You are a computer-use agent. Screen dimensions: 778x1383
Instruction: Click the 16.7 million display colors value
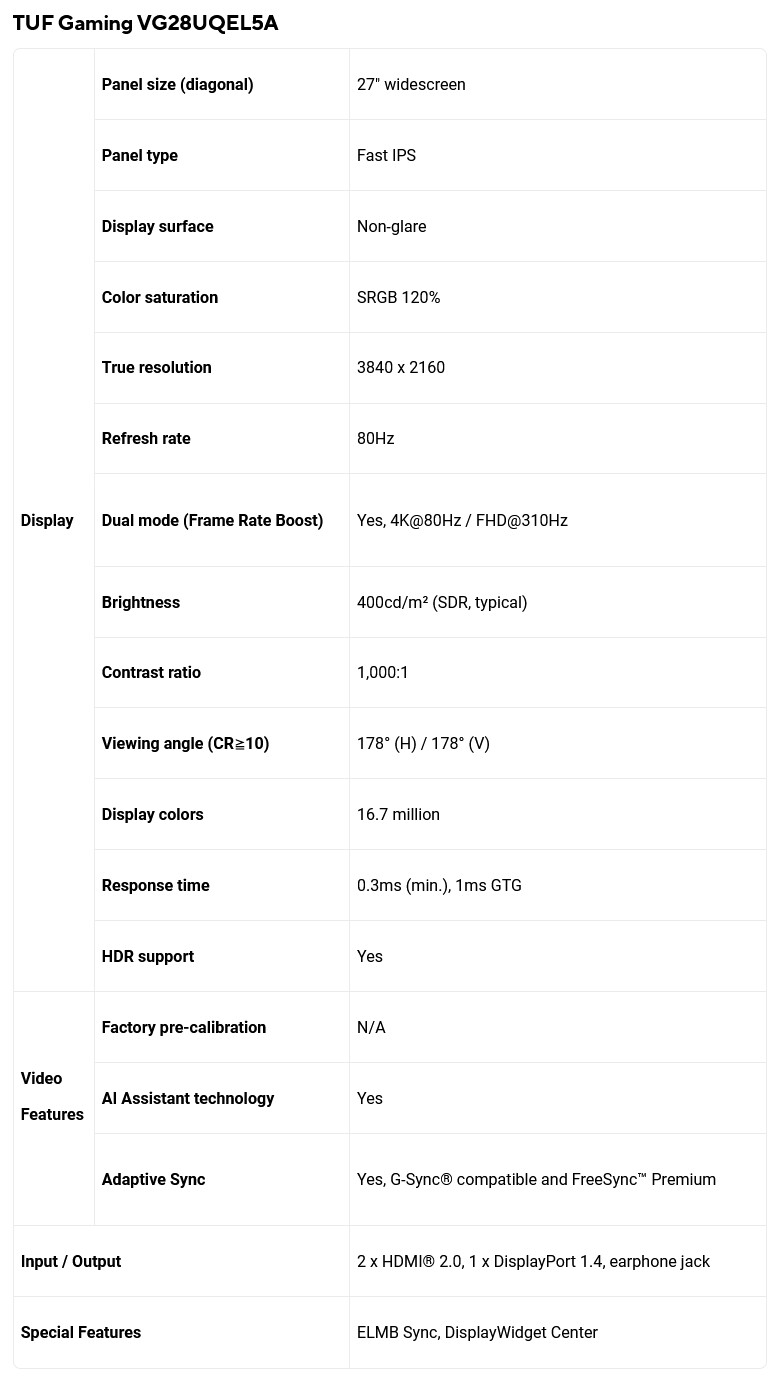398,815
